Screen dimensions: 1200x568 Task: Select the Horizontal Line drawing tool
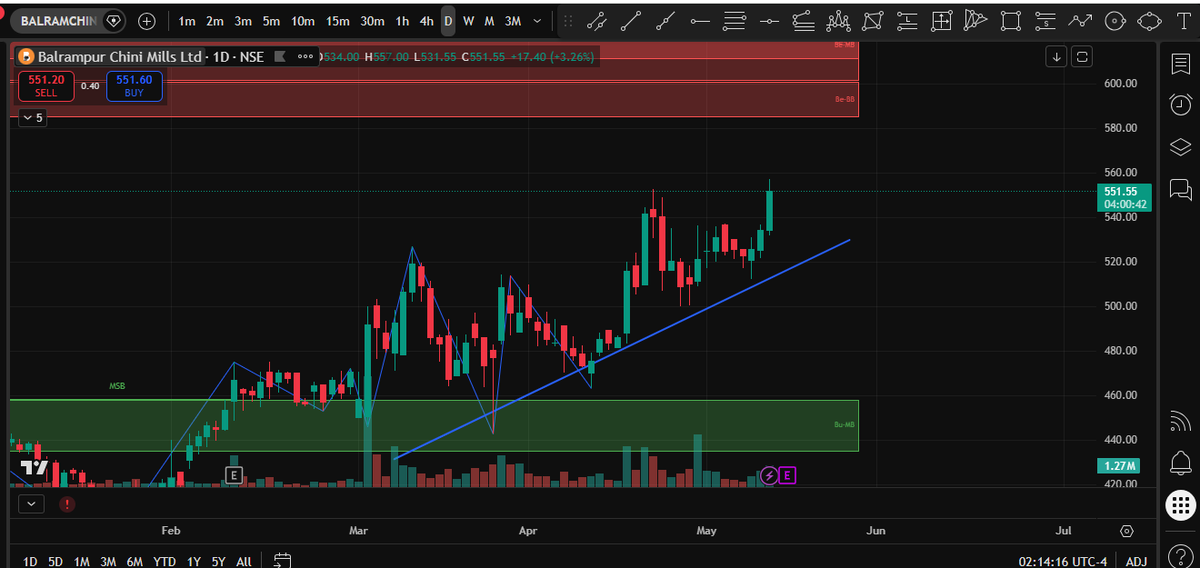coord(769,20)
